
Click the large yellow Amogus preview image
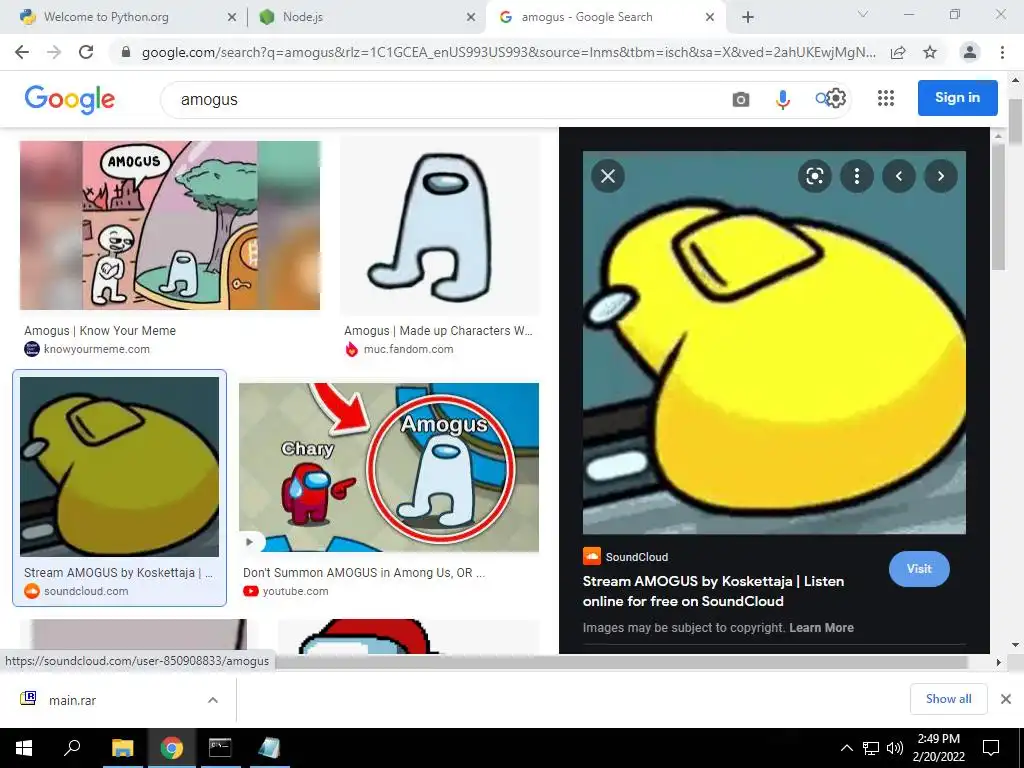[774, 342]
